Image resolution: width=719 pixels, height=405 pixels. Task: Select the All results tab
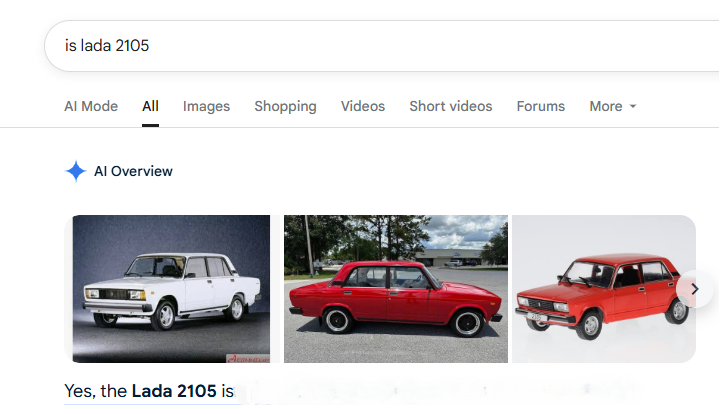coord(150,106)
